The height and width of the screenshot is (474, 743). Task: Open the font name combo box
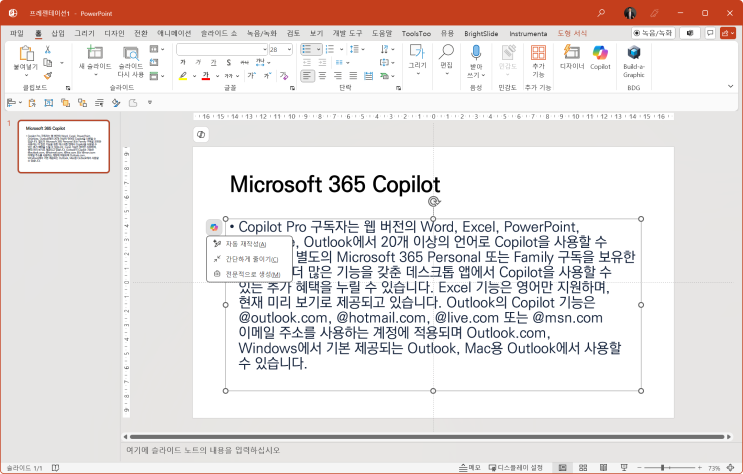click(x=222, y=48)
